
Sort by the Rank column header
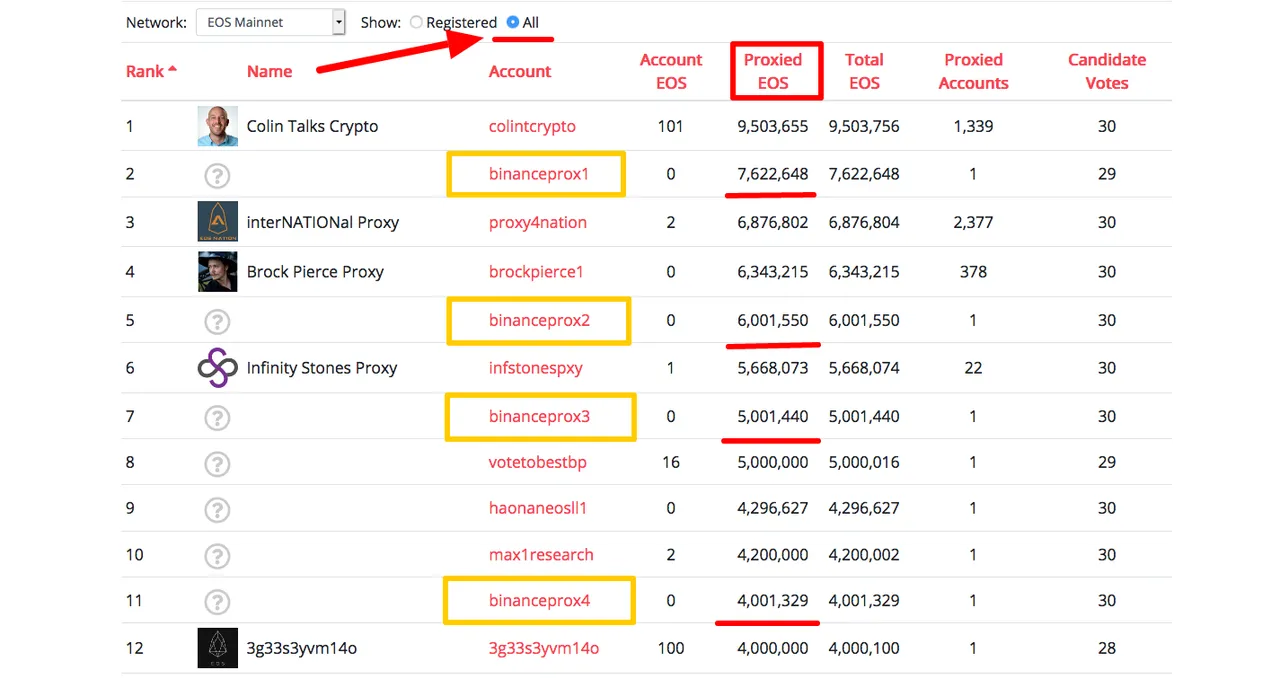(151, 71)
